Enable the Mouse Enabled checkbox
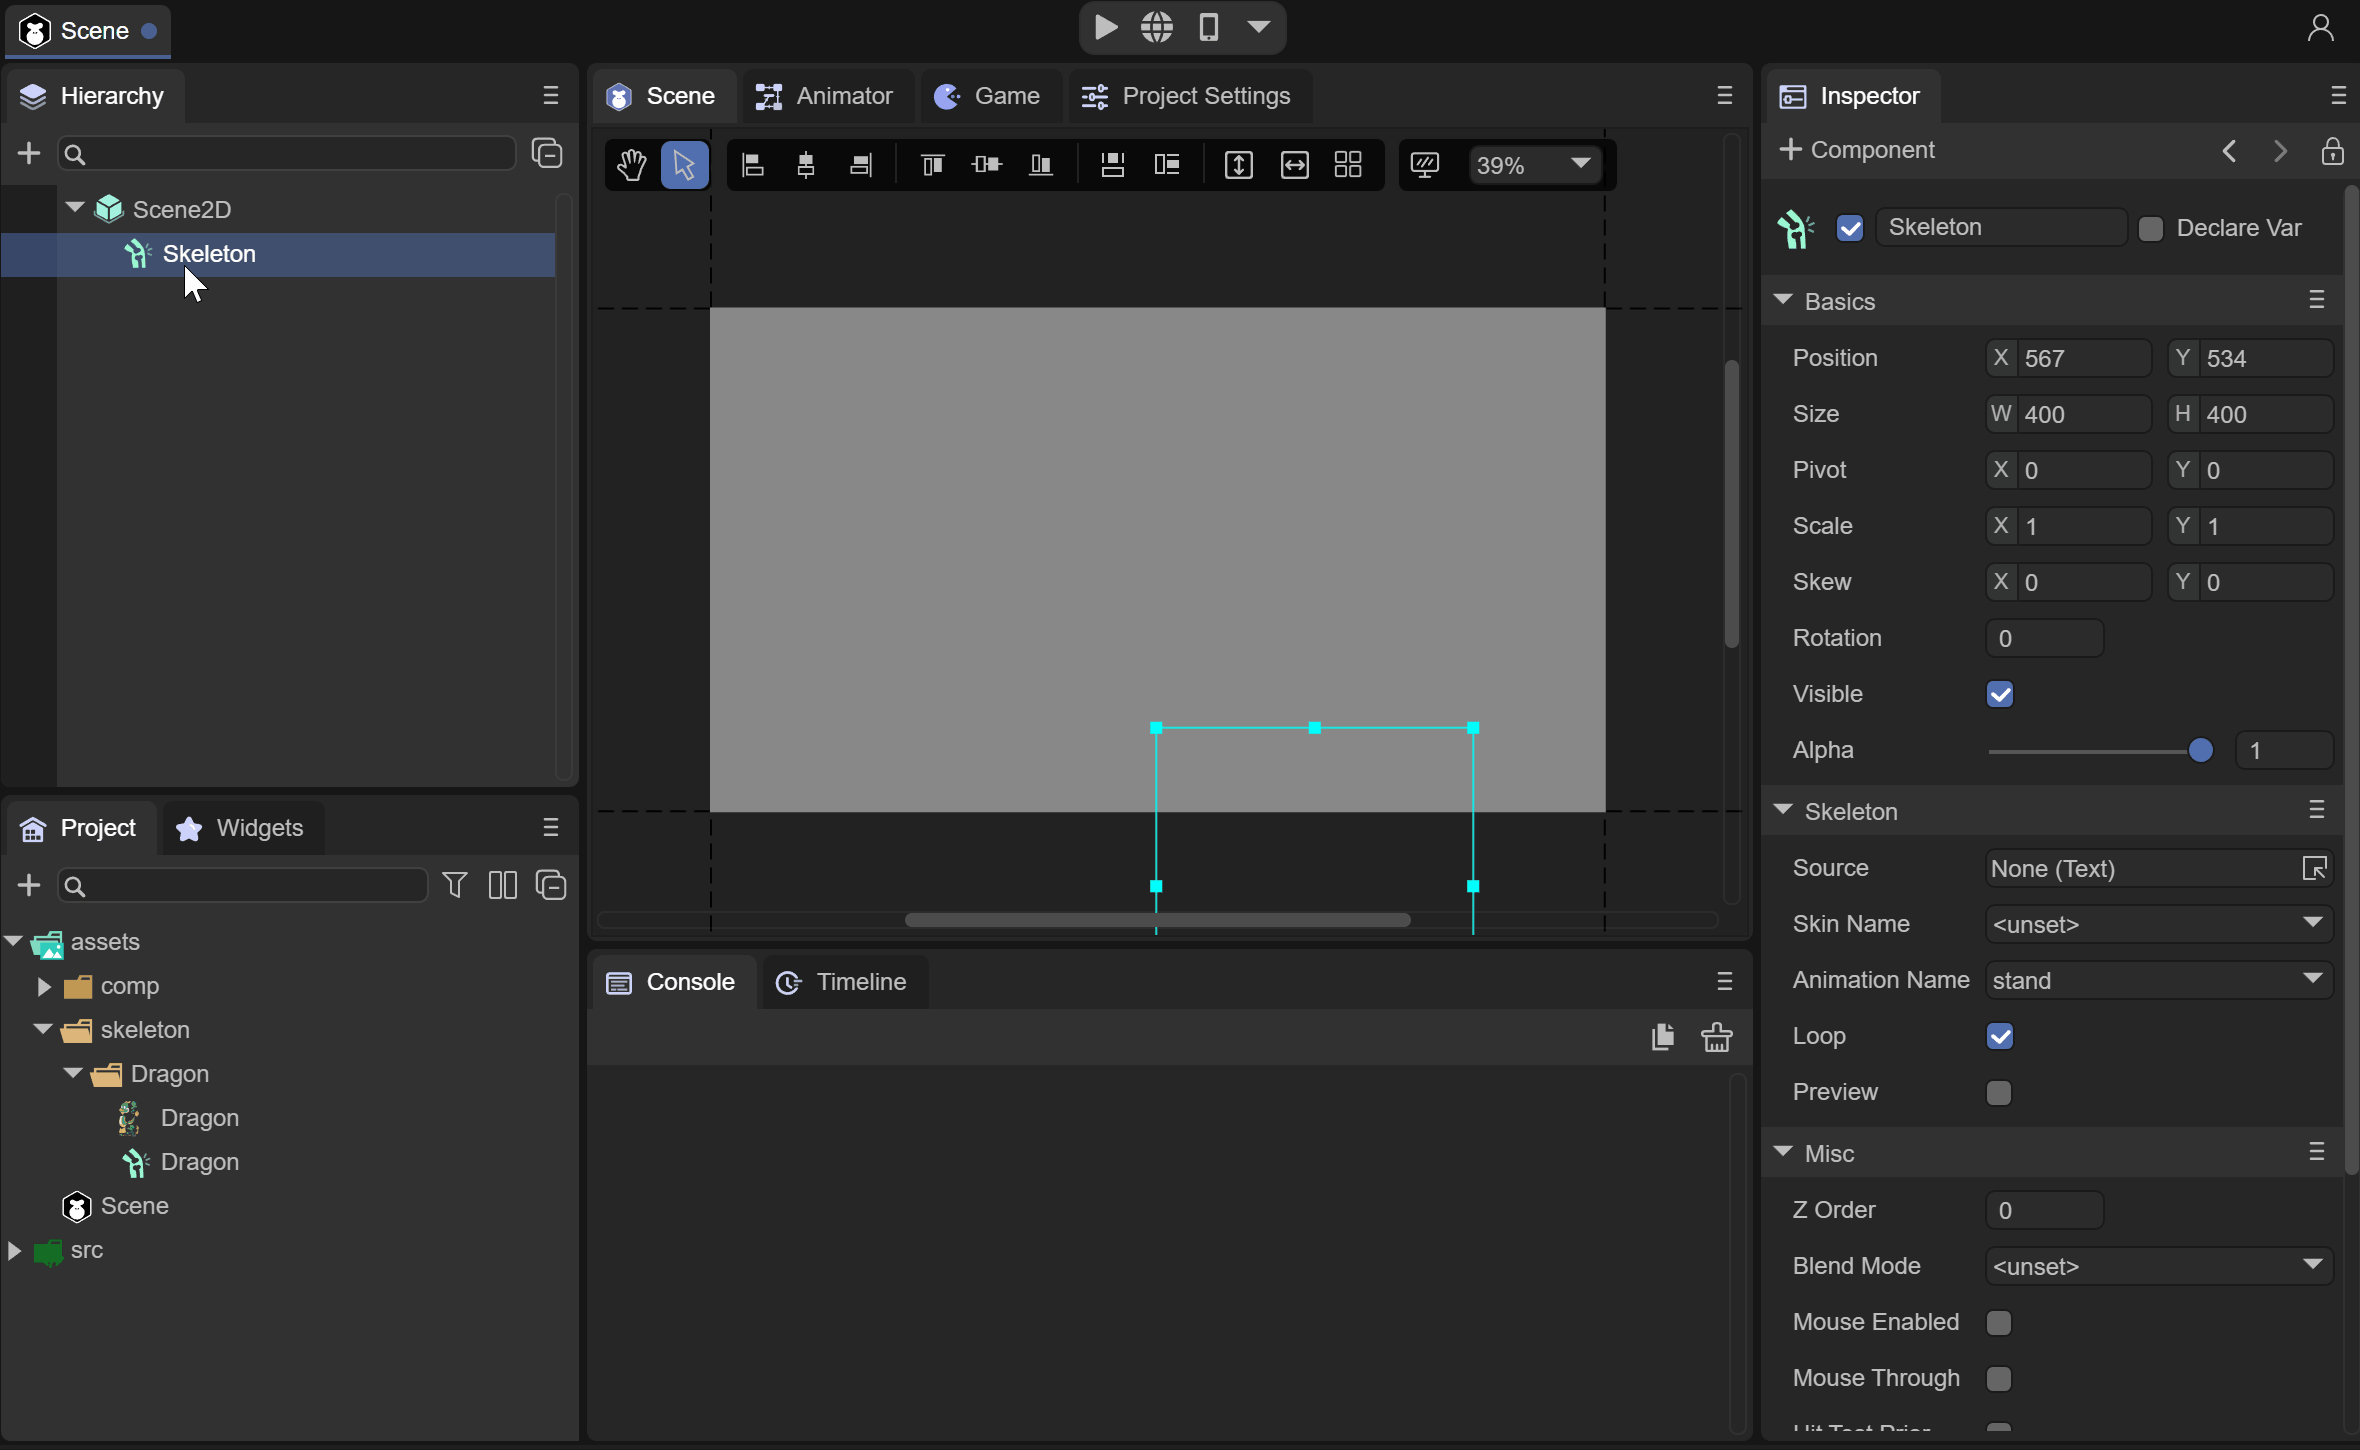The width and height of the screenshot is (2360, 1450). click(1998, 1322)
